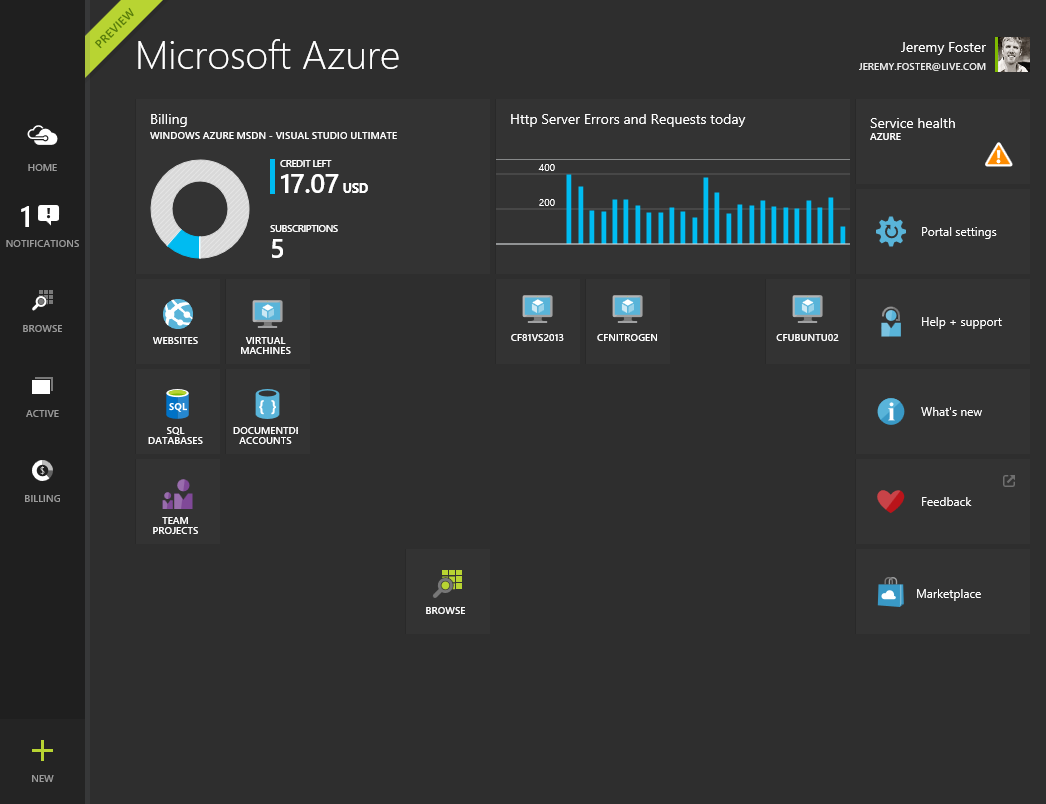Image resolution: width=1046 pixels, height=804 pixels.
Task: Open the CFNITROGEN virtual machine tile
Action: pos(627,321)
